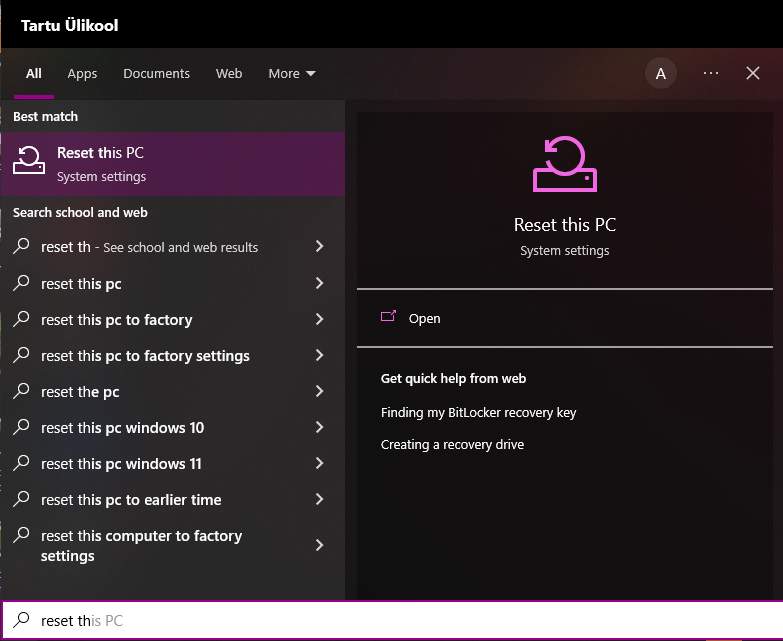Viewport: 783px width, 641px height.
Task: Switch to the Apps tab
Action: [x=82, y=73]
